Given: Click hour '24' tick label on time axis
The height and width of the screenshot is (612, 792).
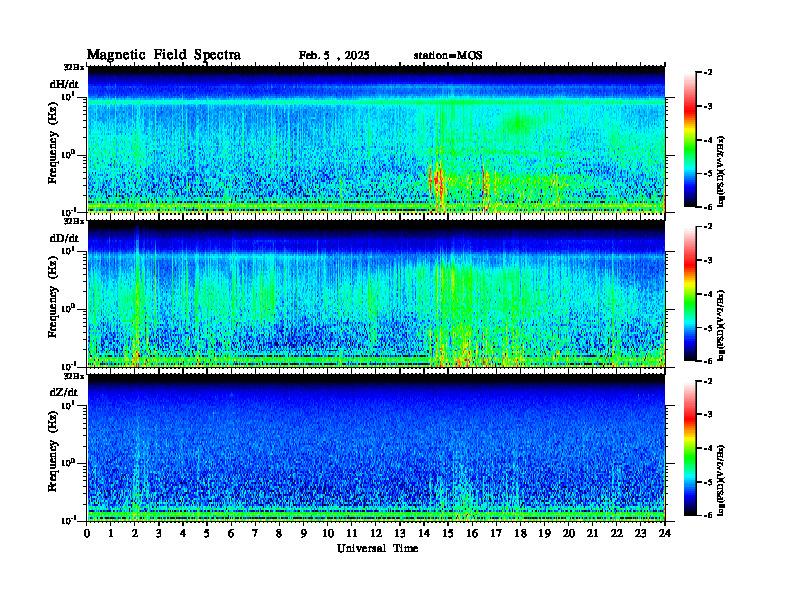Looking at the screenshot, I should coord(665,534).
